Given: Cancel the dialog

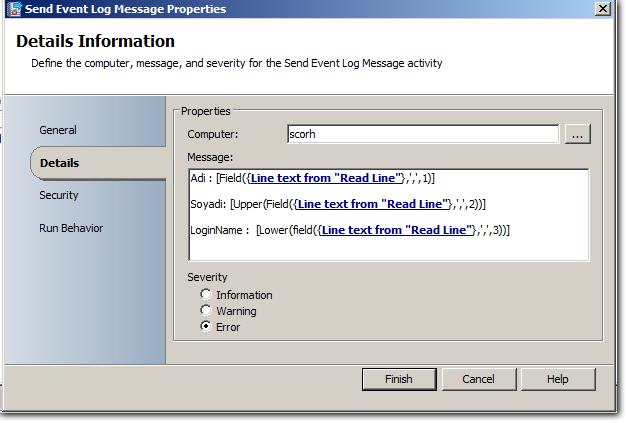Looking at the screenshot, I should click(x=479, y=379).
